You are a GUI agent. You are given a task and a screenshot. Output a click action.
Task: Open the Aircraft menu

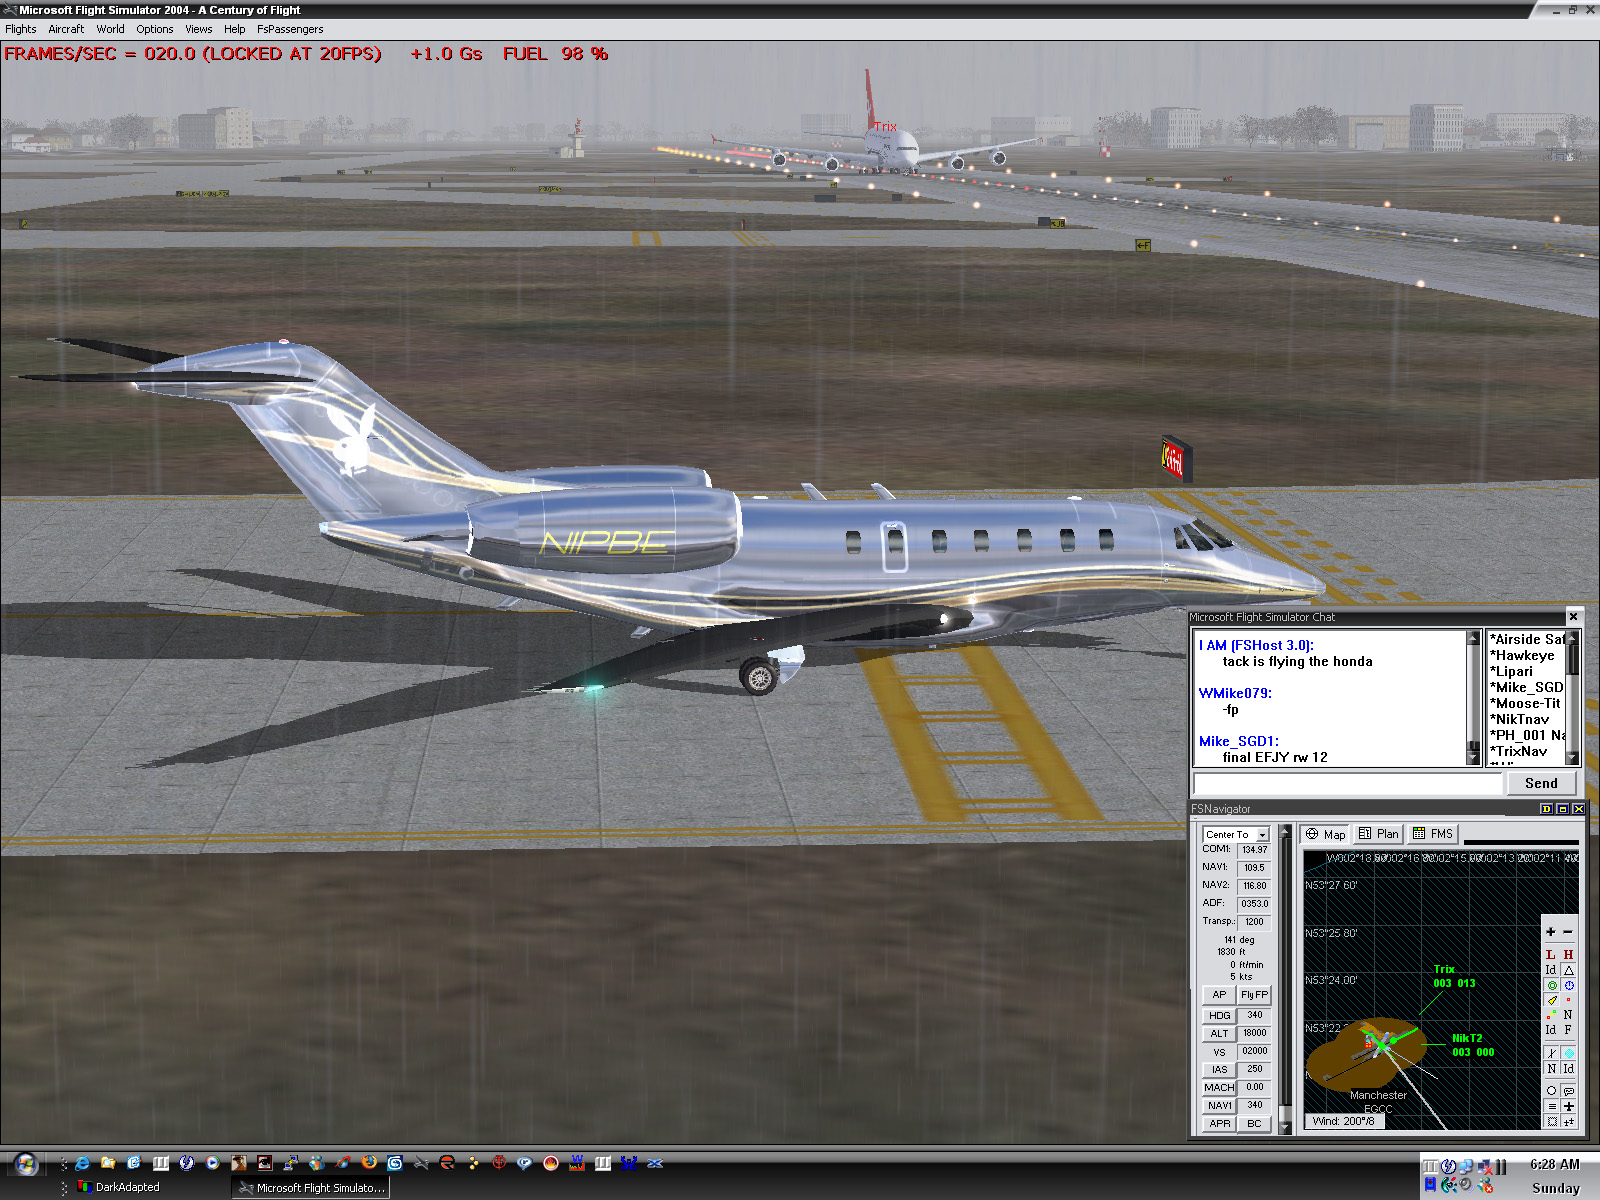(66, 29)
